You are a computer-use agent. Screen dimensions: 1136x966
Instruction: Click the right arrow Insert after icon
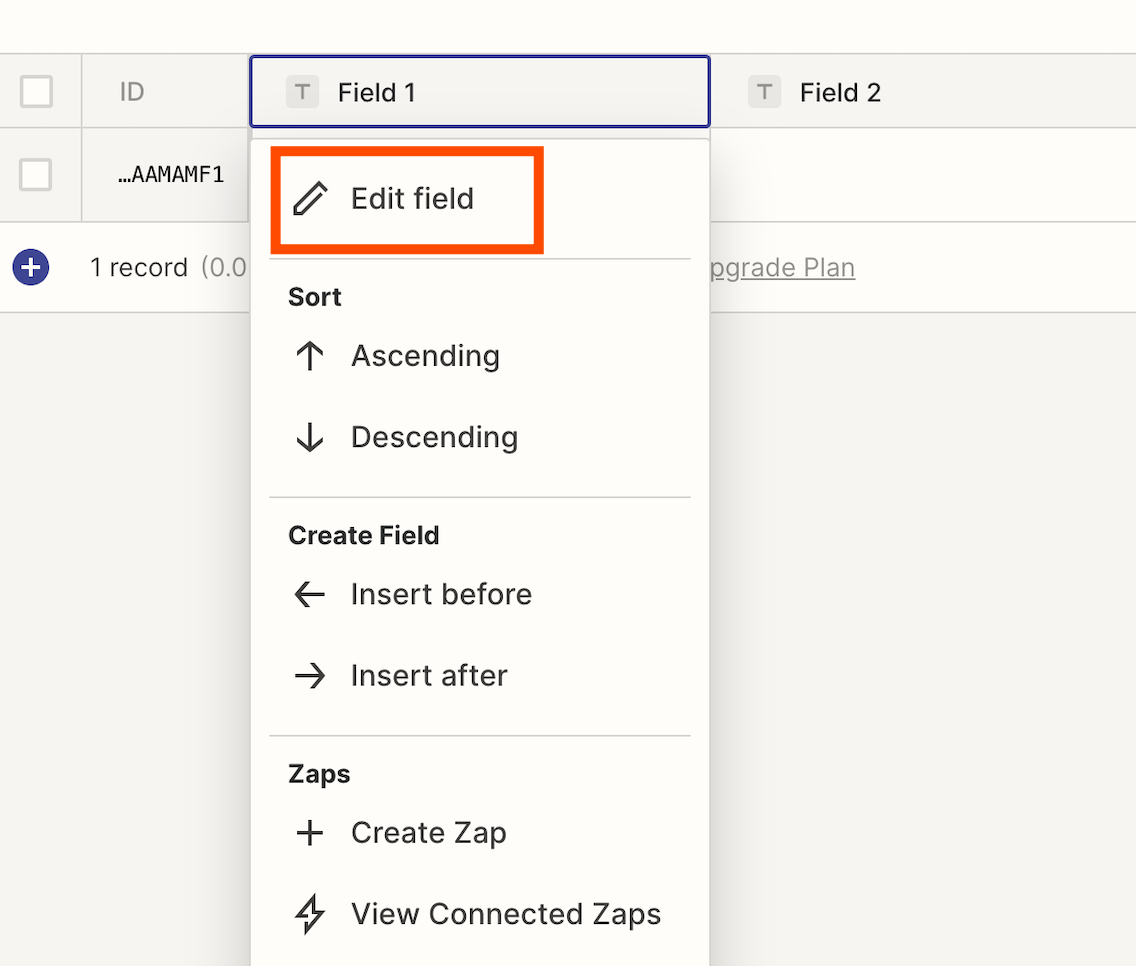(x=310, y=675)
